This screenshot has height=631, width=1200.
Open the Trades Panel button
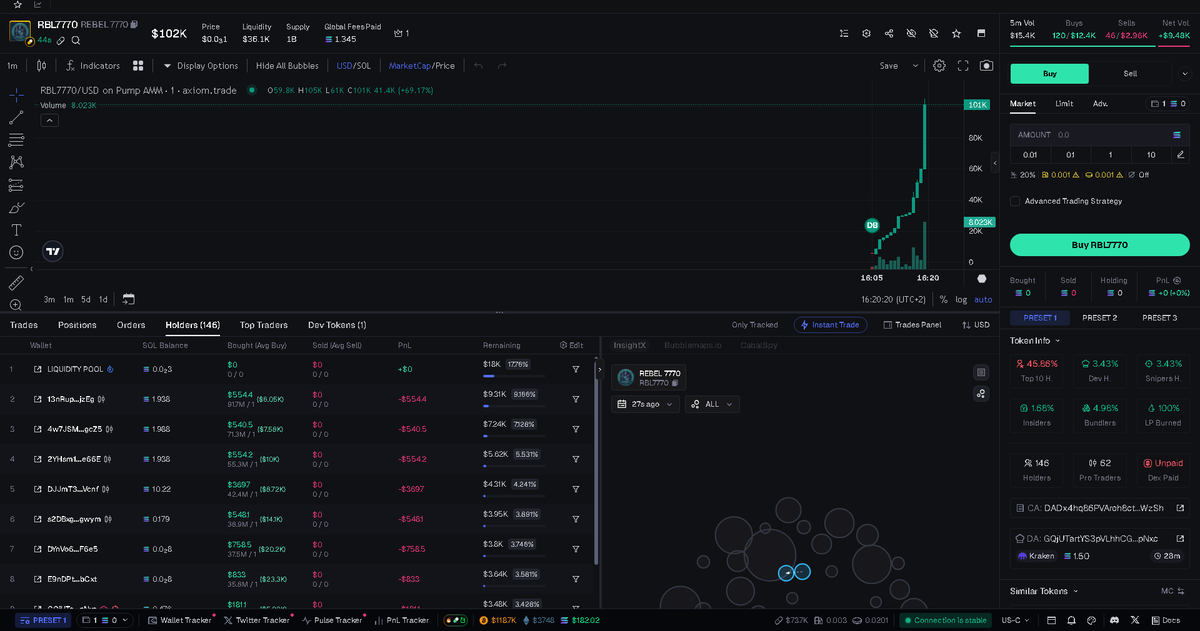pos(912,325)
